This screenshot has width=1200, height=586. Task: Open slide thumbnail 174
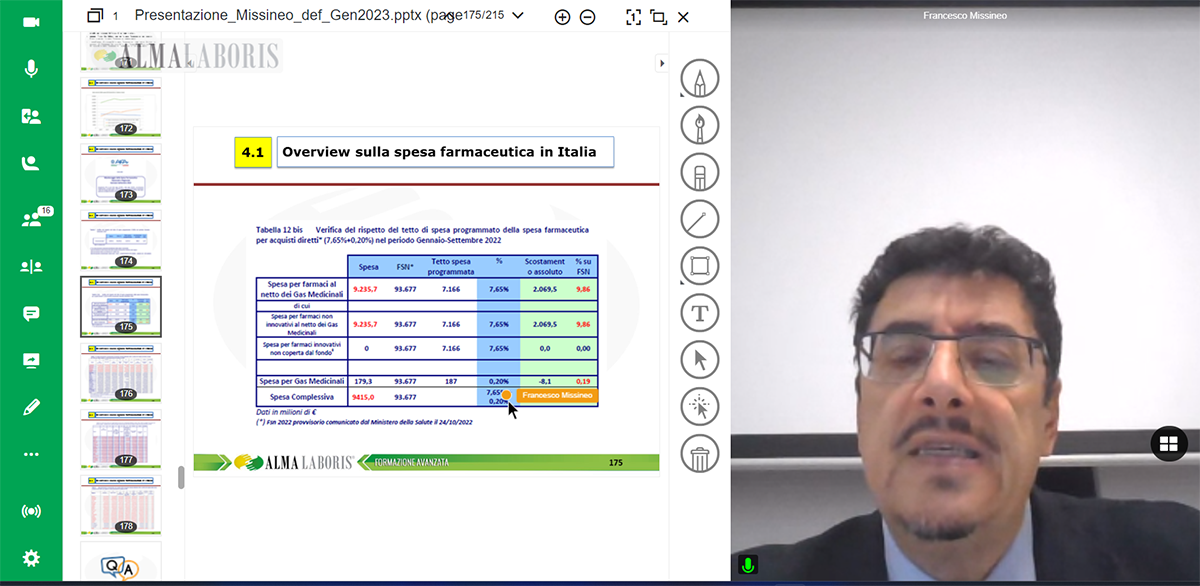[x=120, y=239]
